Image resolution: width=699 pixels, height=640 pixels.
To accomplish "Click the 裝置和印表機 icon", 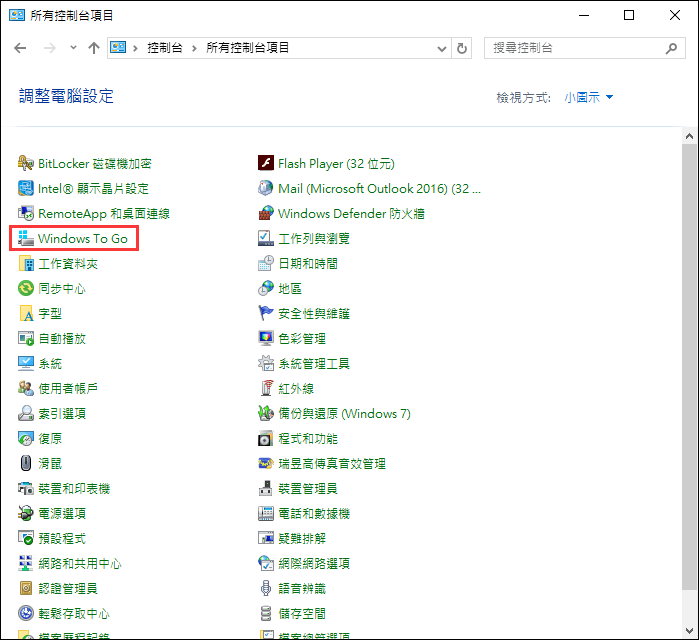I will tap(25, 488).
